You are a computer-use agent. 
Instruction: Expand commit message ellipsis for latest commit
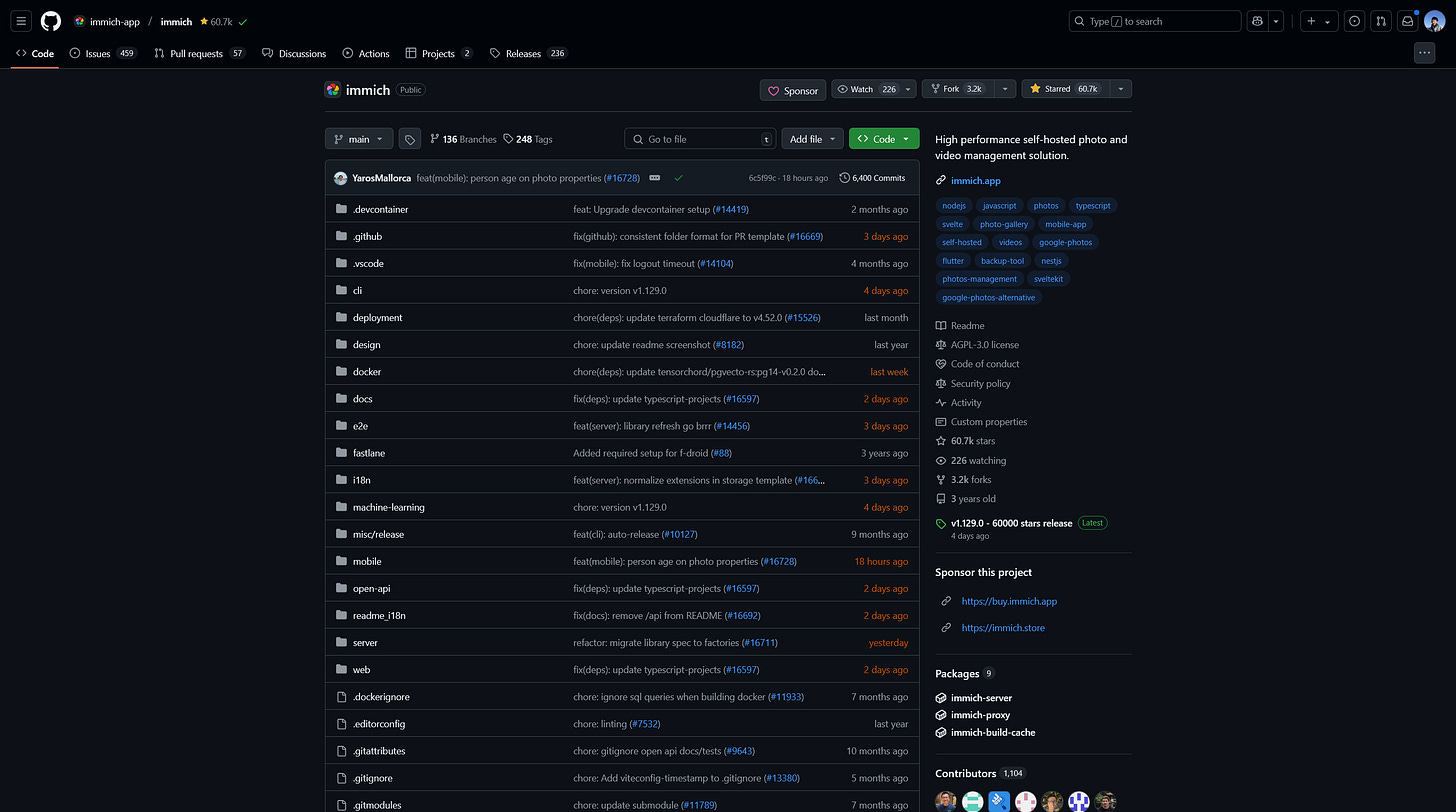pos(655,178)
